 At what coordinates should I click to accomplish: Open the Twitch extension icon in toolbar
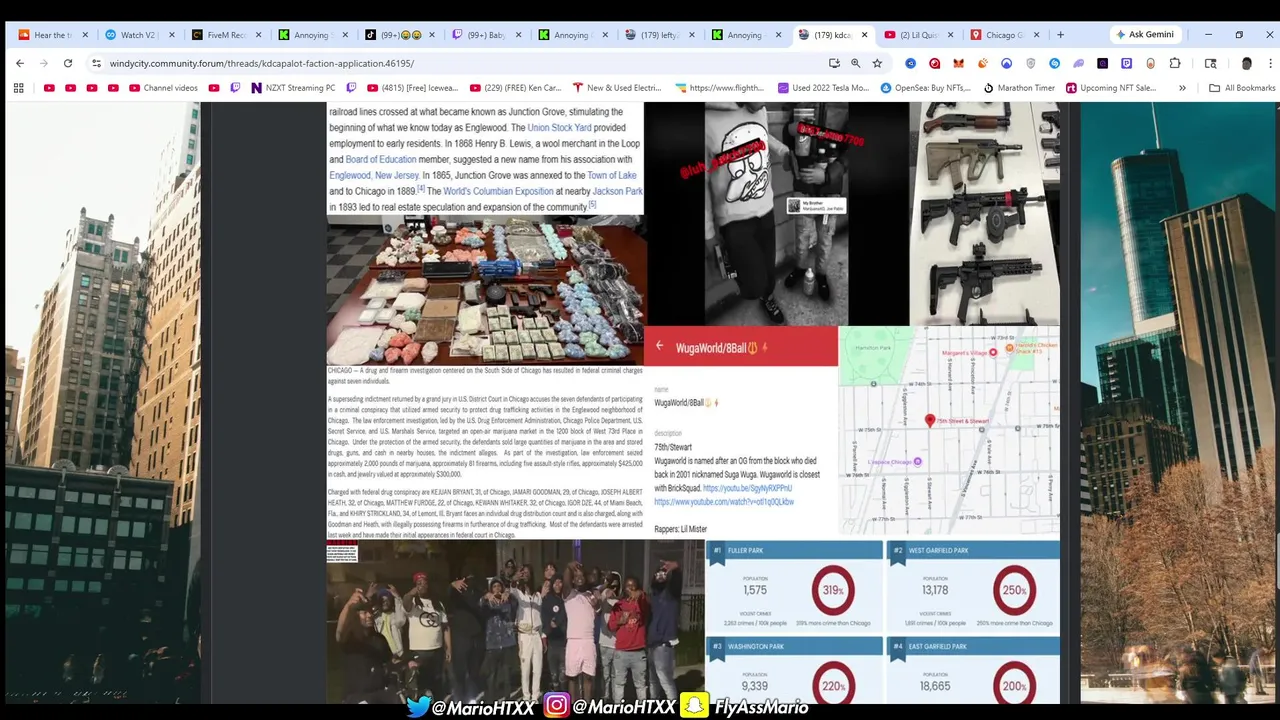[x=1126, y=63]
